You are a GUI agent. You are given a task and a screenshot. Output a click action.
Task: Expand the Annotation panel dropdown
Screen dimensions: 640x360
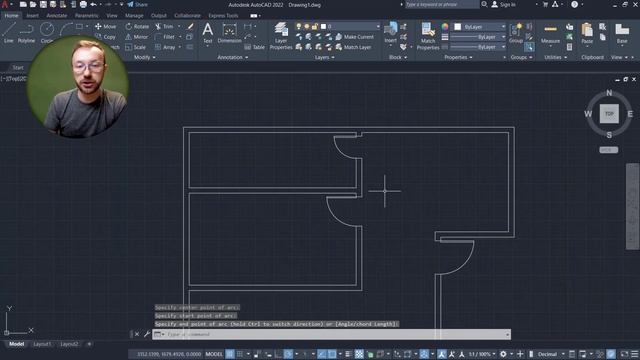(233, 58)
